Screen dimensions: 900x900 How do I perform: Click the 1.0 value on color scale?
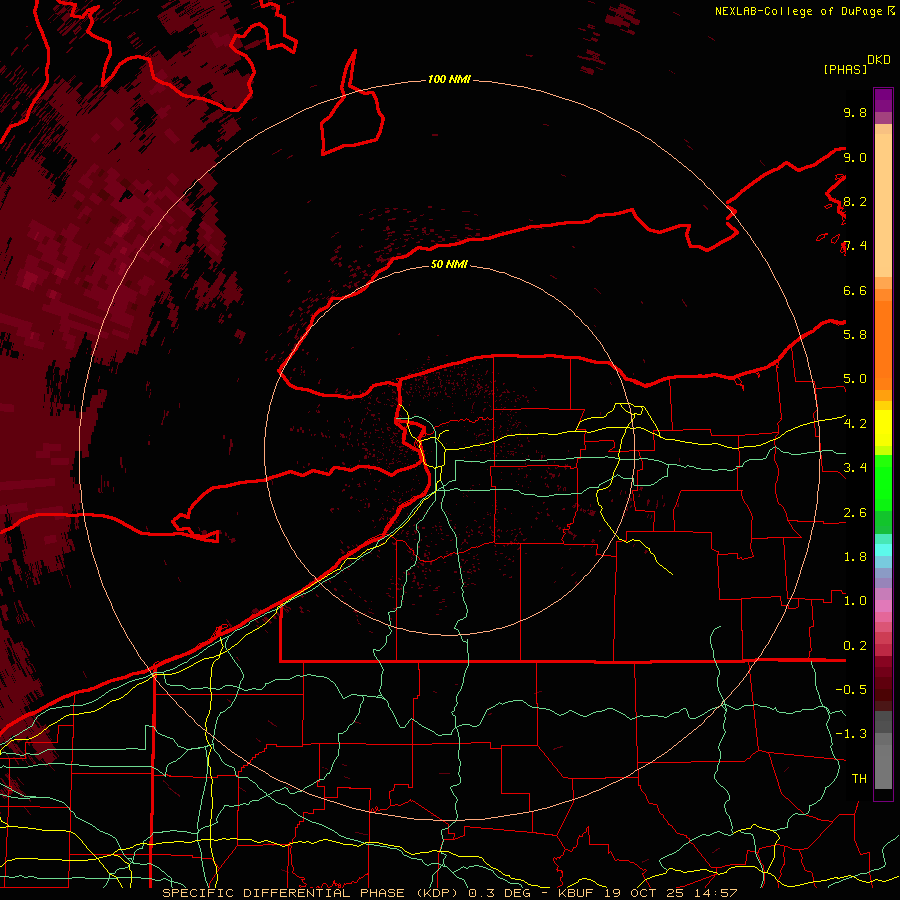pyautogui.click(x=855, y=600)
